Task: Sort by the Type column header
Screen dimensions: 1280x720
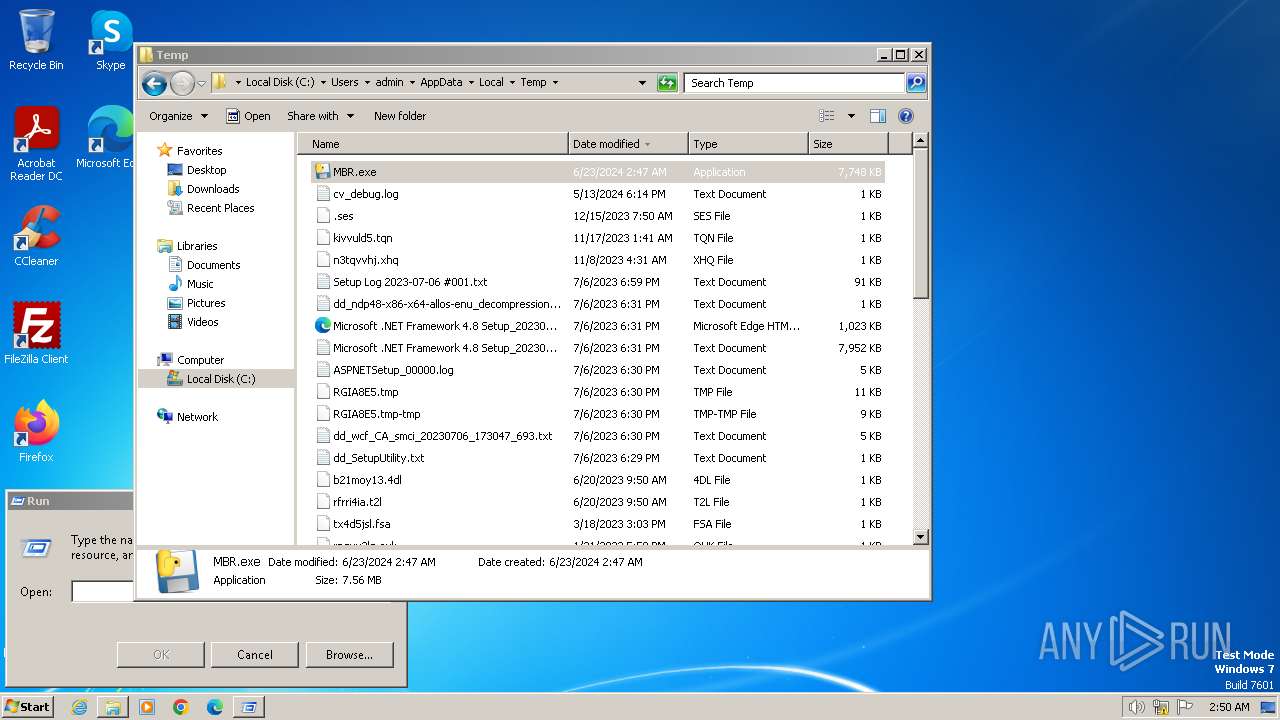Action: (x=748, y=144)
